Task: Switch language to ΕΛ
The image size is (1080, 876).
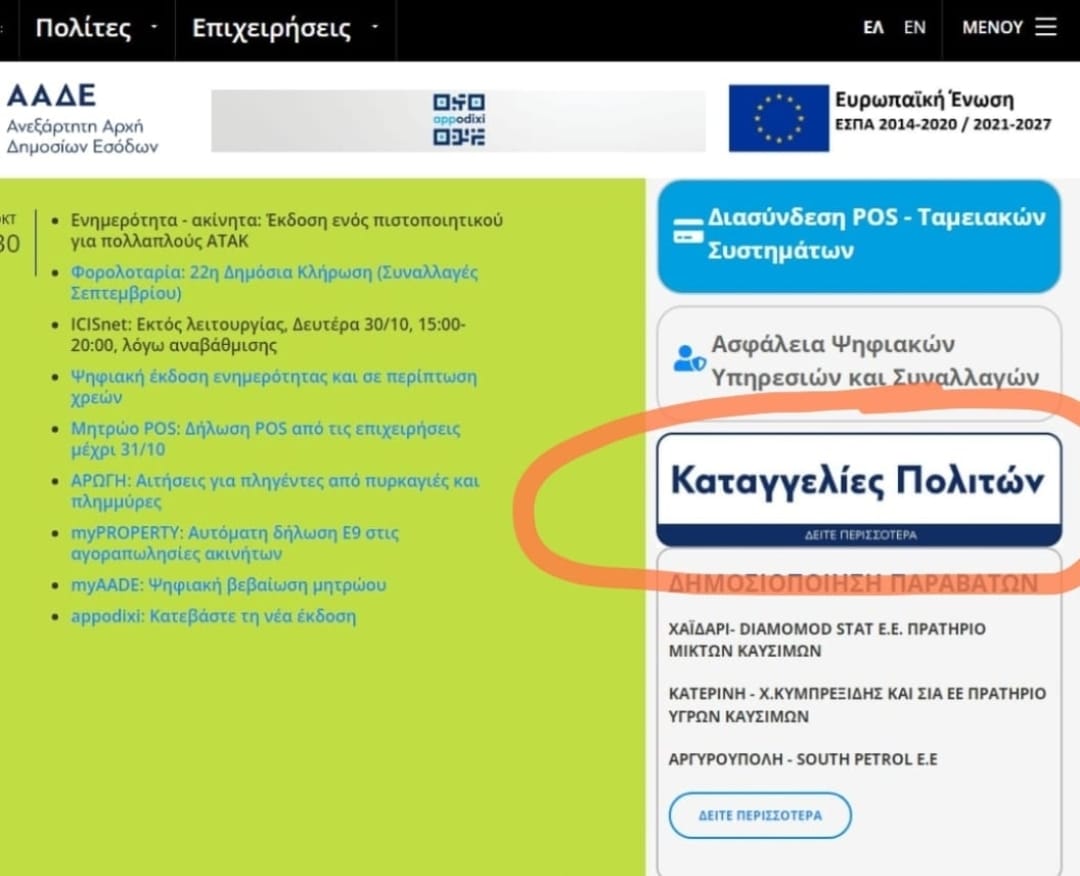Action: [873, 28]
